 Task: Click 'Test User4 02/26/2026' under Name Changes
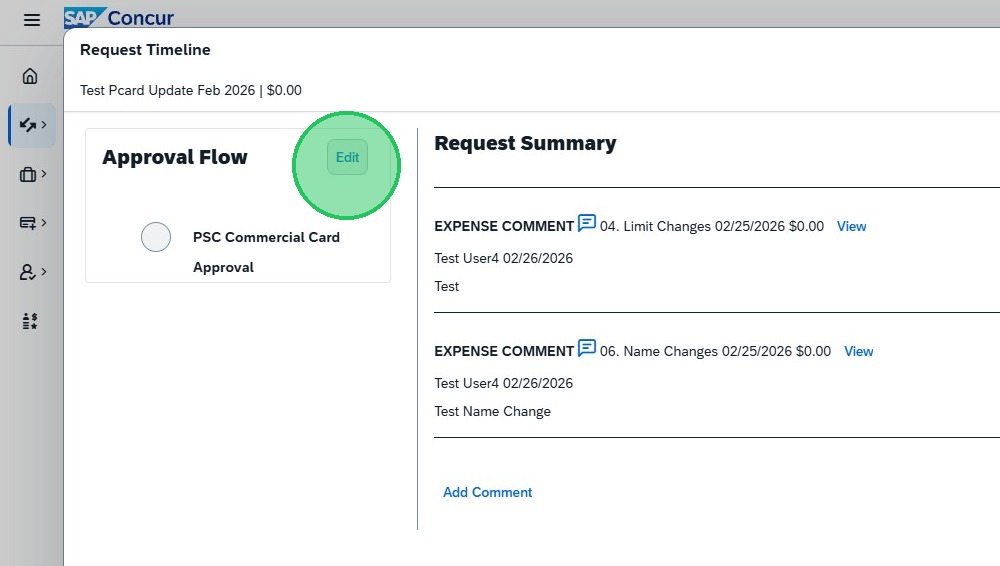pos(504,384)
